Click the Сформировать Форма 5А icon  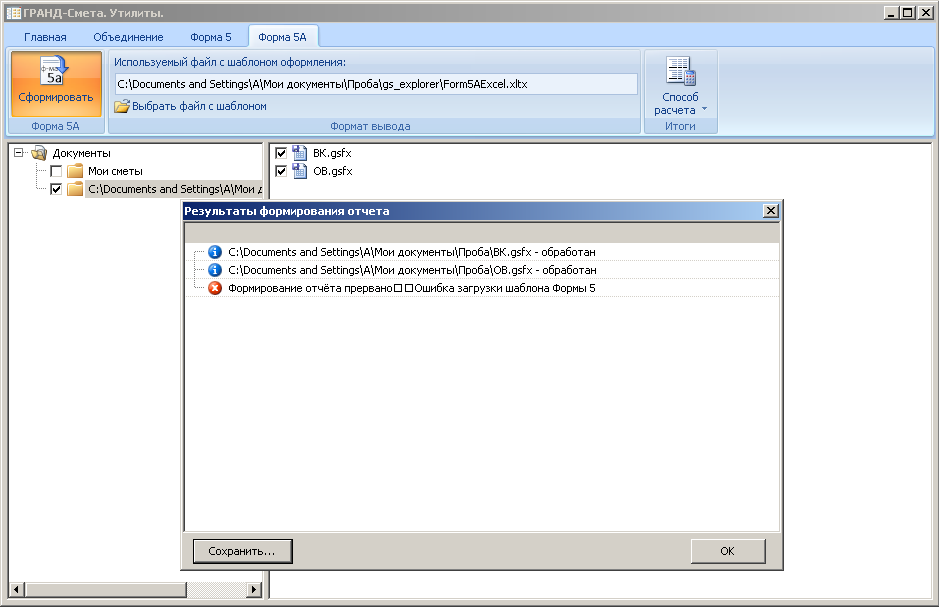coord(54,70)
